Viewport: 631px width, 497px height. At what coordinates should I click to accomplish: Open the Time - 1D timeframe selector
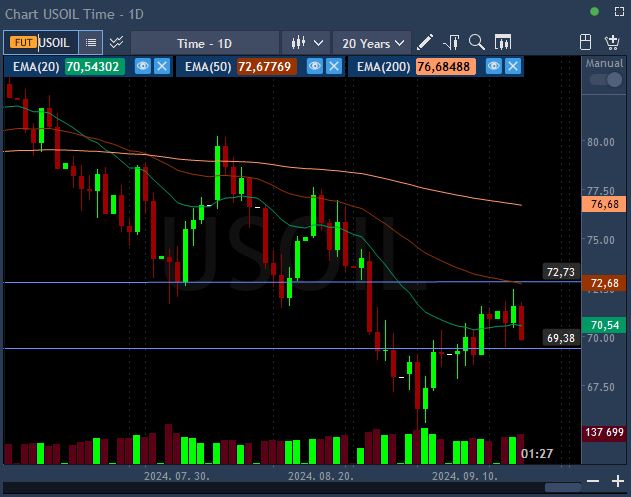[x=204, y=43]
